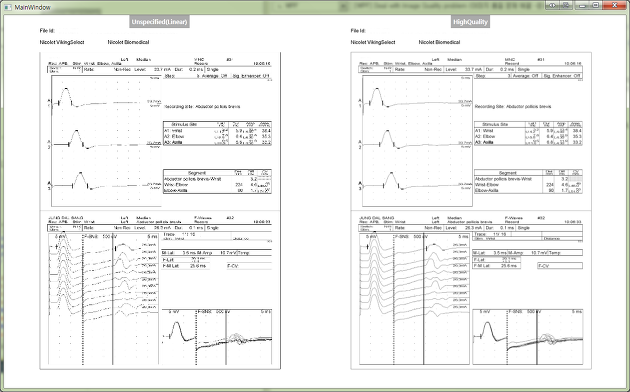Click 'Nicolet Biomedical' in the Unspecified(Linear) report
The image size is (630, 392).
[128, 42]
